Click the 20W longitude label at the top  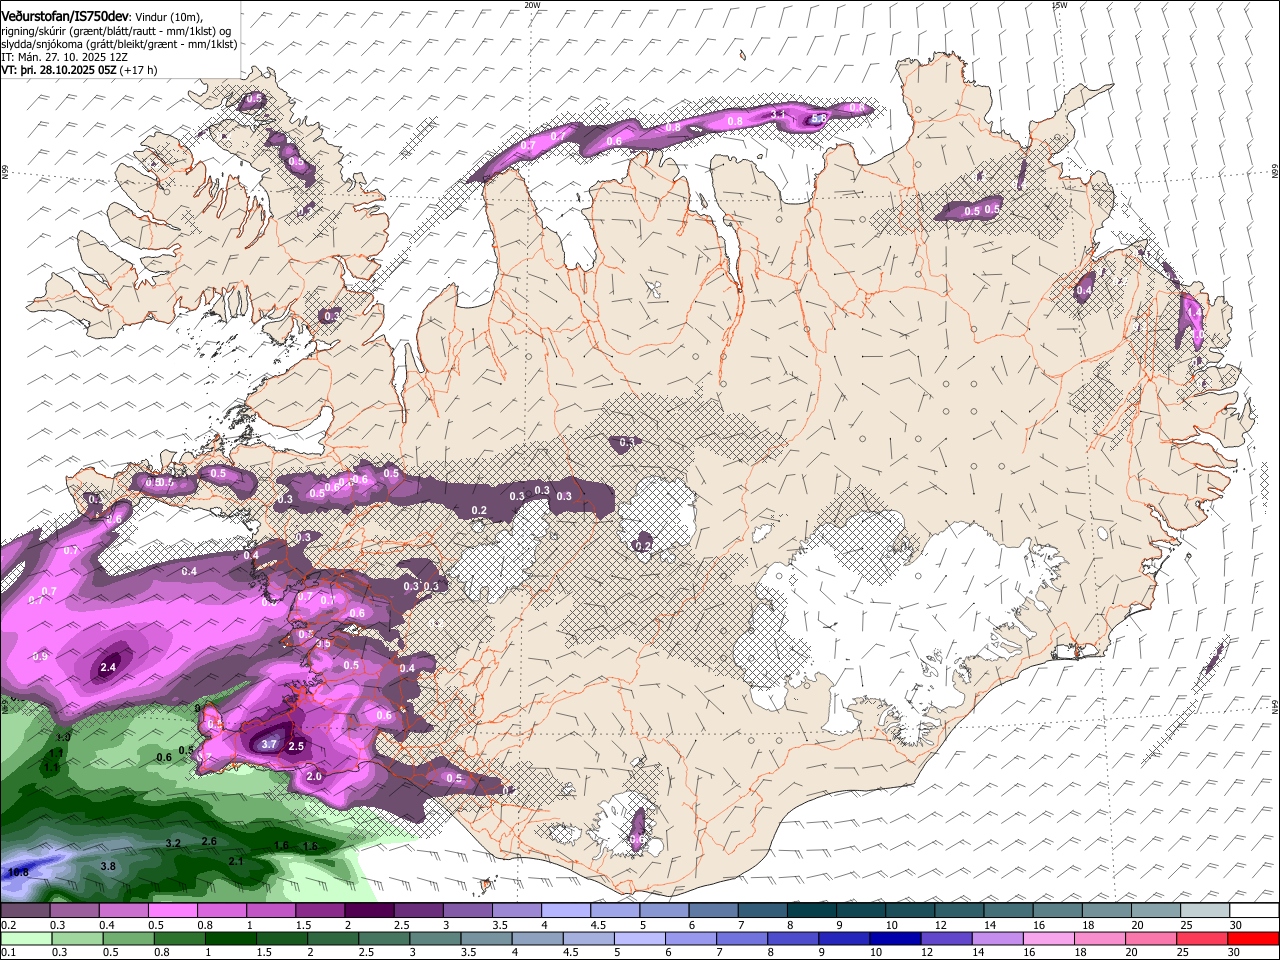click(532, 5)
